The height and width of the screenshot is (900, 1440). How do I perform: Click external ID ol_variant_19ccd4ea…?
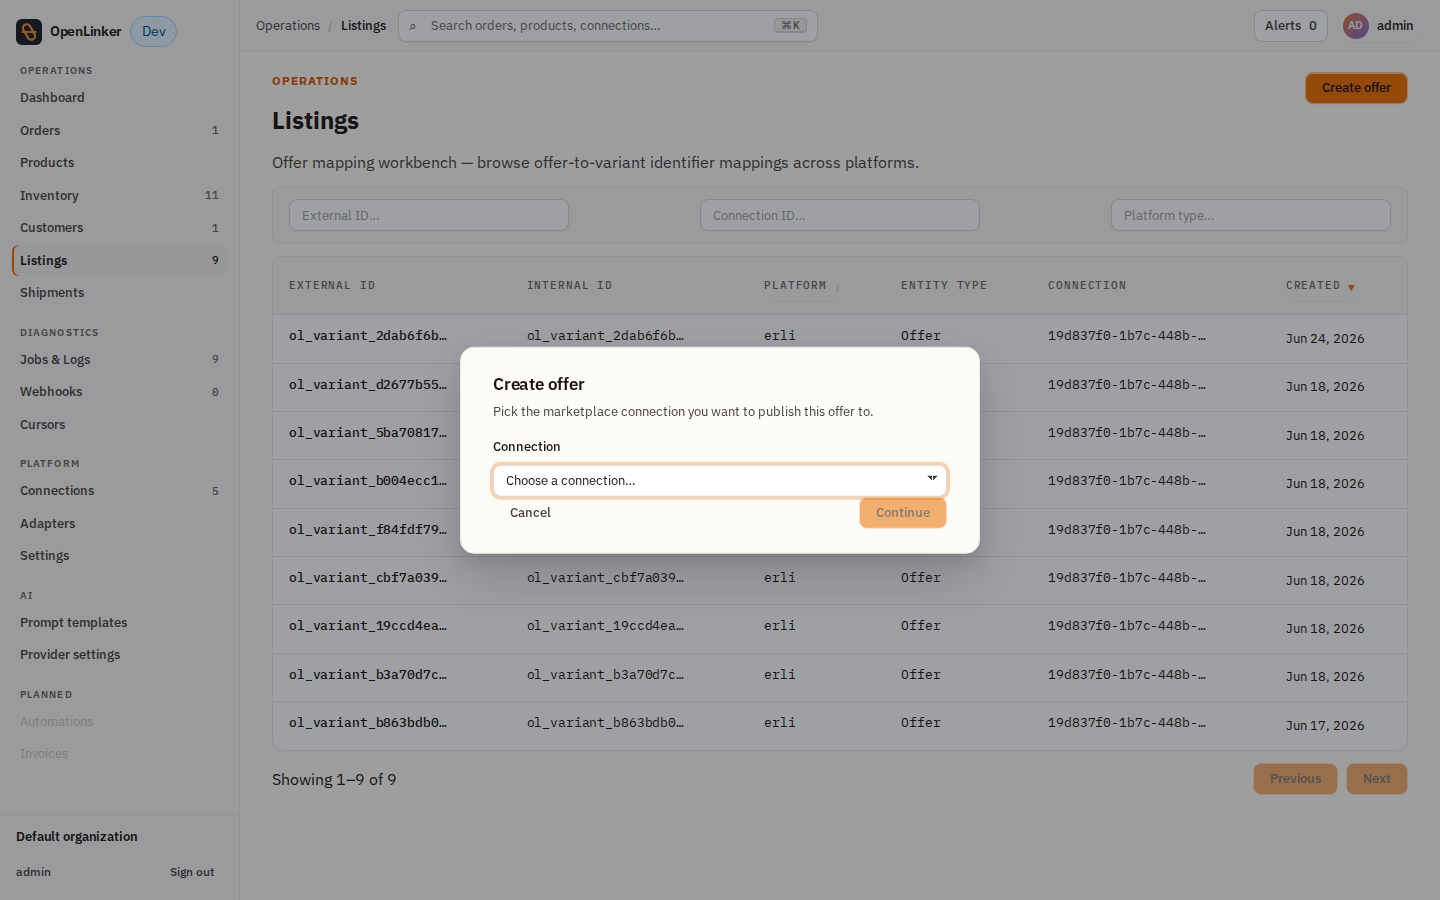pos(368,626)
